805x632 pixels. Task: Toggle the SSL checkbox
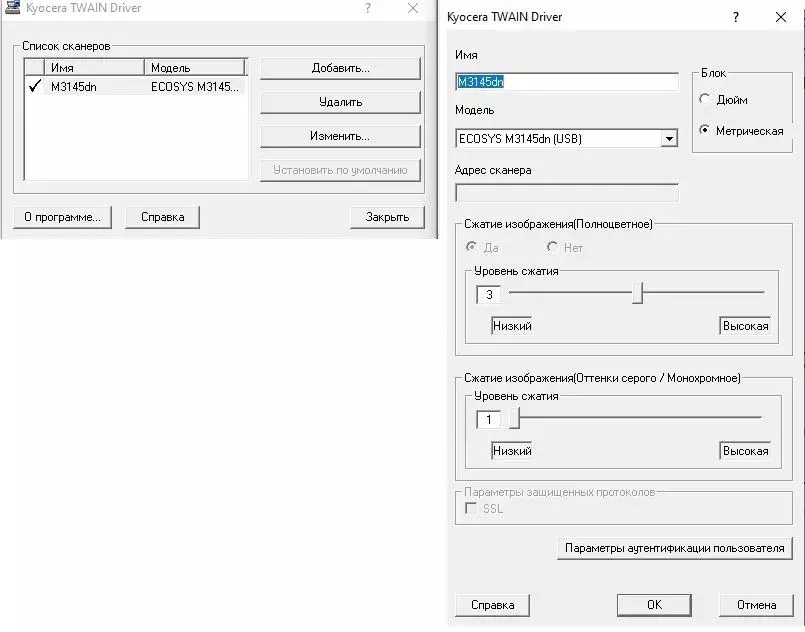click(x=471, y=508)
